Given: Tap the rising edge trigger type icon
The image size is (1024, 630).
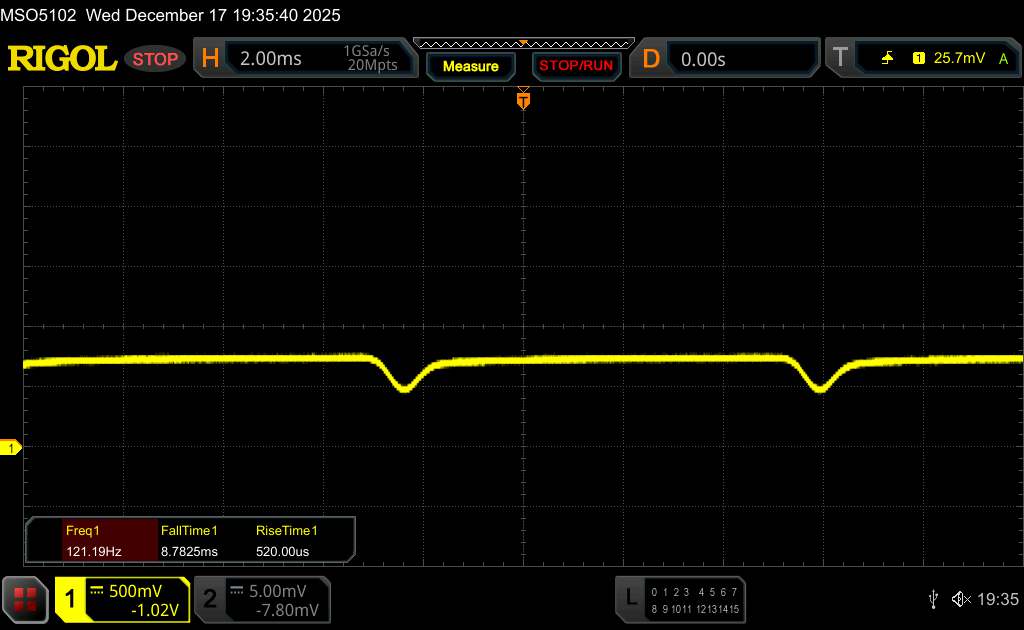Looking at the screenshot, I should point(887,59).
